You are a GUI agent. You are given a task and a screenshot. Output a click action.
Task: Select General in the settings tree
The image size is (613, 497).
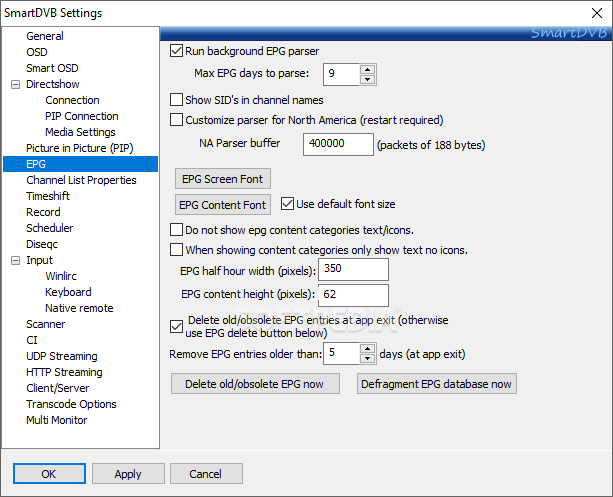(x=45, y=36)
